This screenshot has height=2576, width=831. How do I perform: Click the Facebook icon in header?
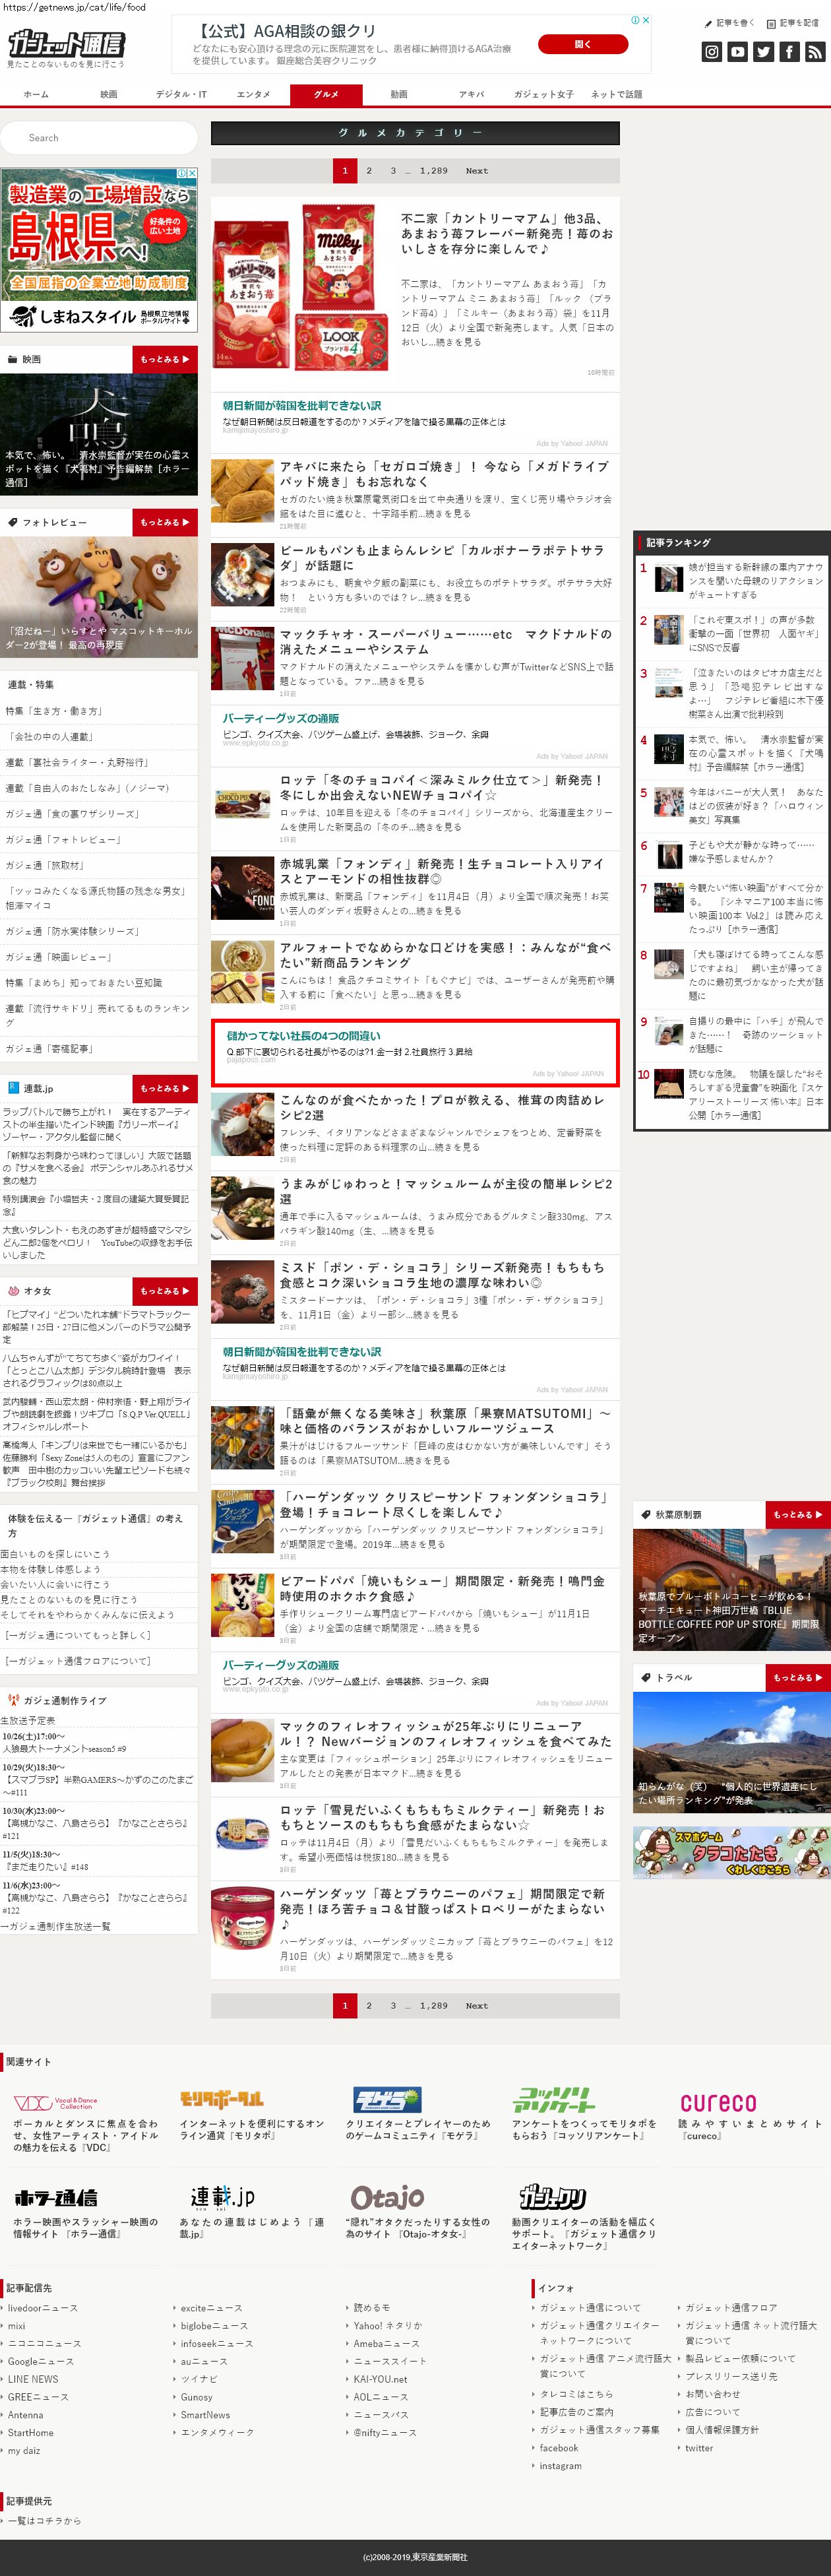point(789,52)
